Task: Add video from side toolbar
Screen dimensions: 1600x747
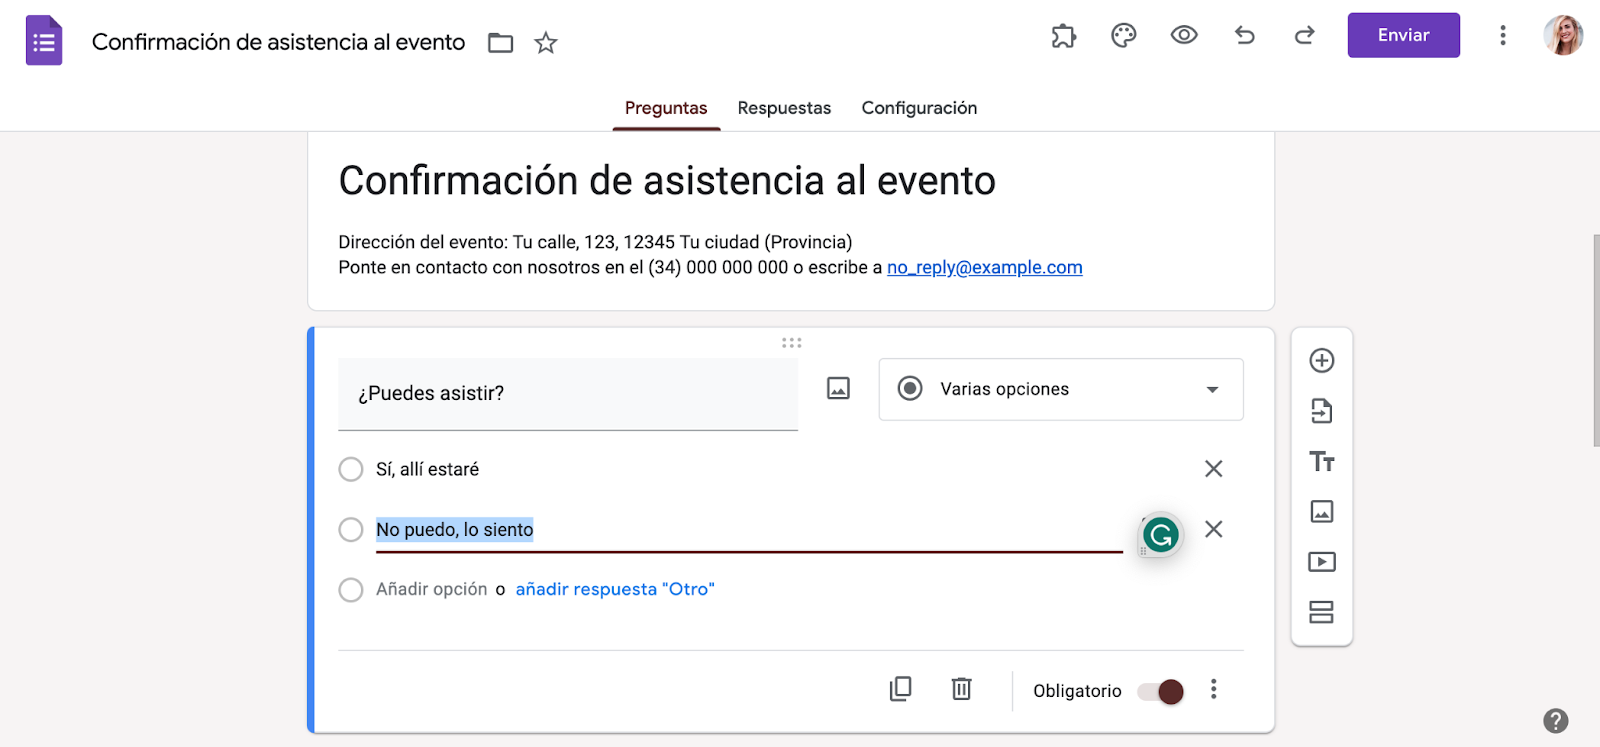Action: [1322, 562]
